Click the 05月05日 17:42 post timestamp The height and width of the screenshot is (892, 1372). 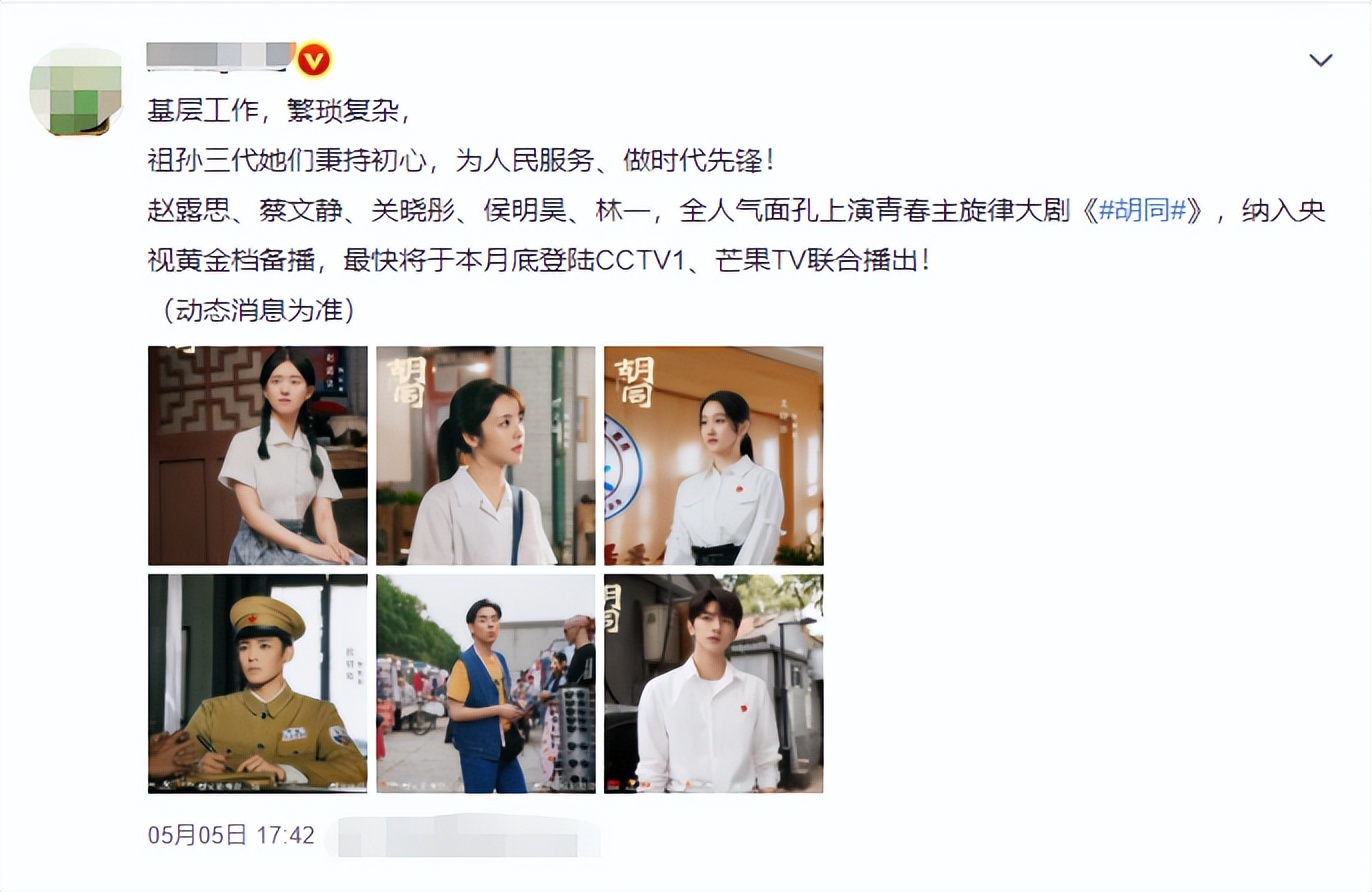coord(231,835)
